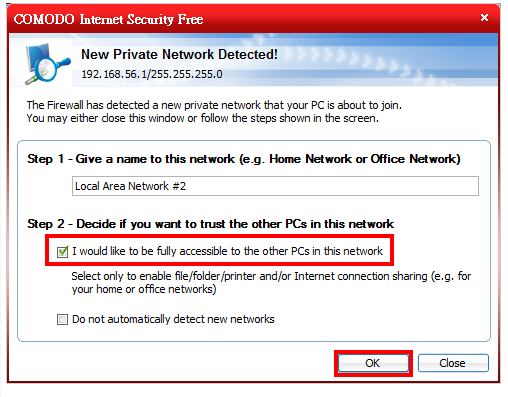Click the 'follow the steps shown' instruction line
Image resolution: width=508 pixels, height=397 pixels.
[203, 118]
